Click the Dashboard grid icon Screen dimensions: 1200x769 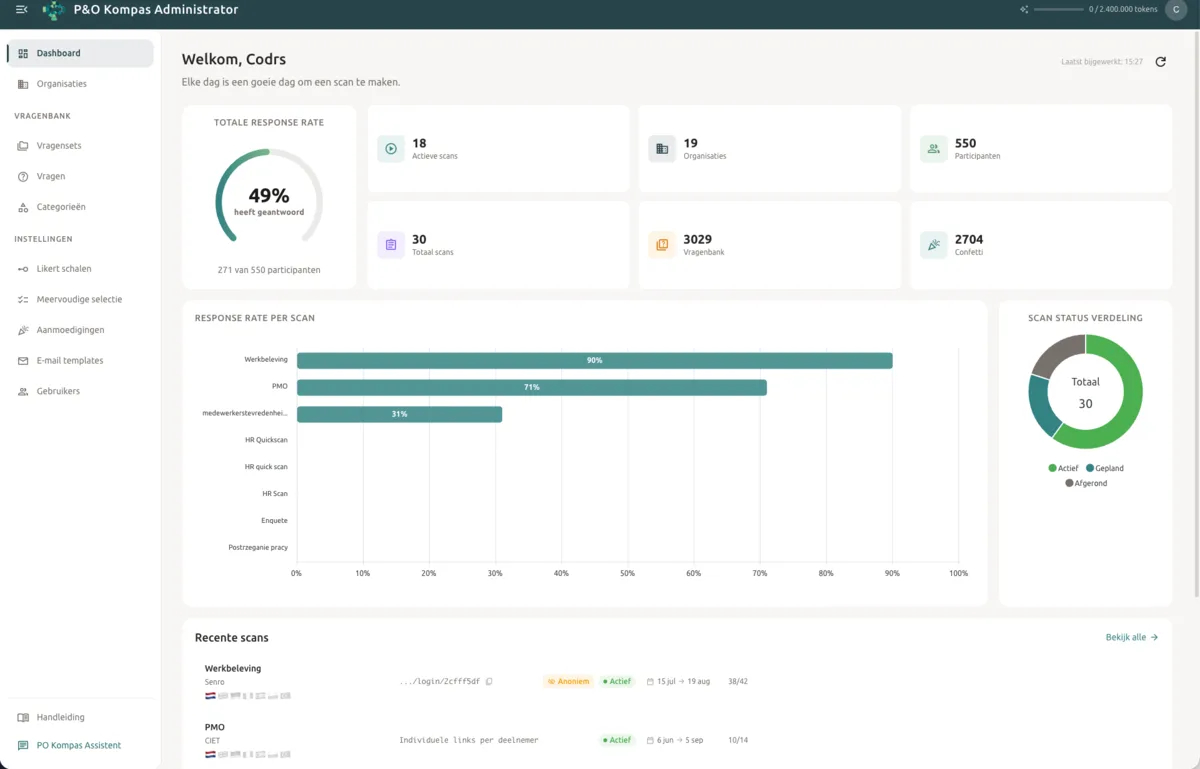pos(23,54)
